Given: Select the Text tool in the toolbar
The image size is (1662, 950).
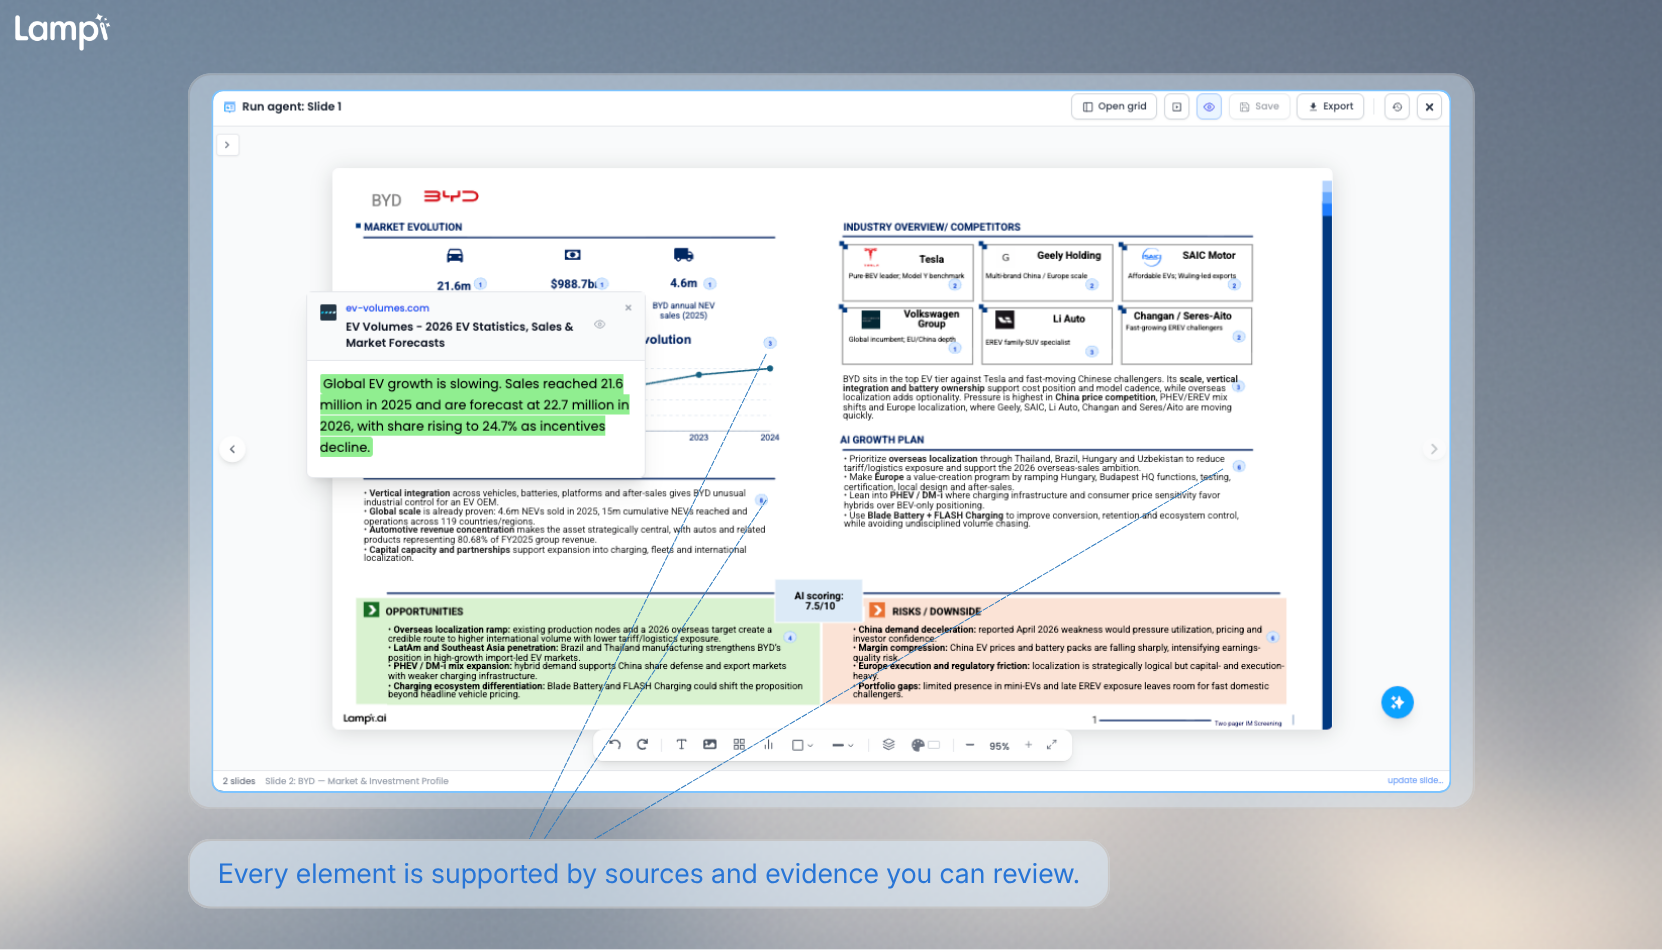Looking at the screenshot, I should [681, 745].
